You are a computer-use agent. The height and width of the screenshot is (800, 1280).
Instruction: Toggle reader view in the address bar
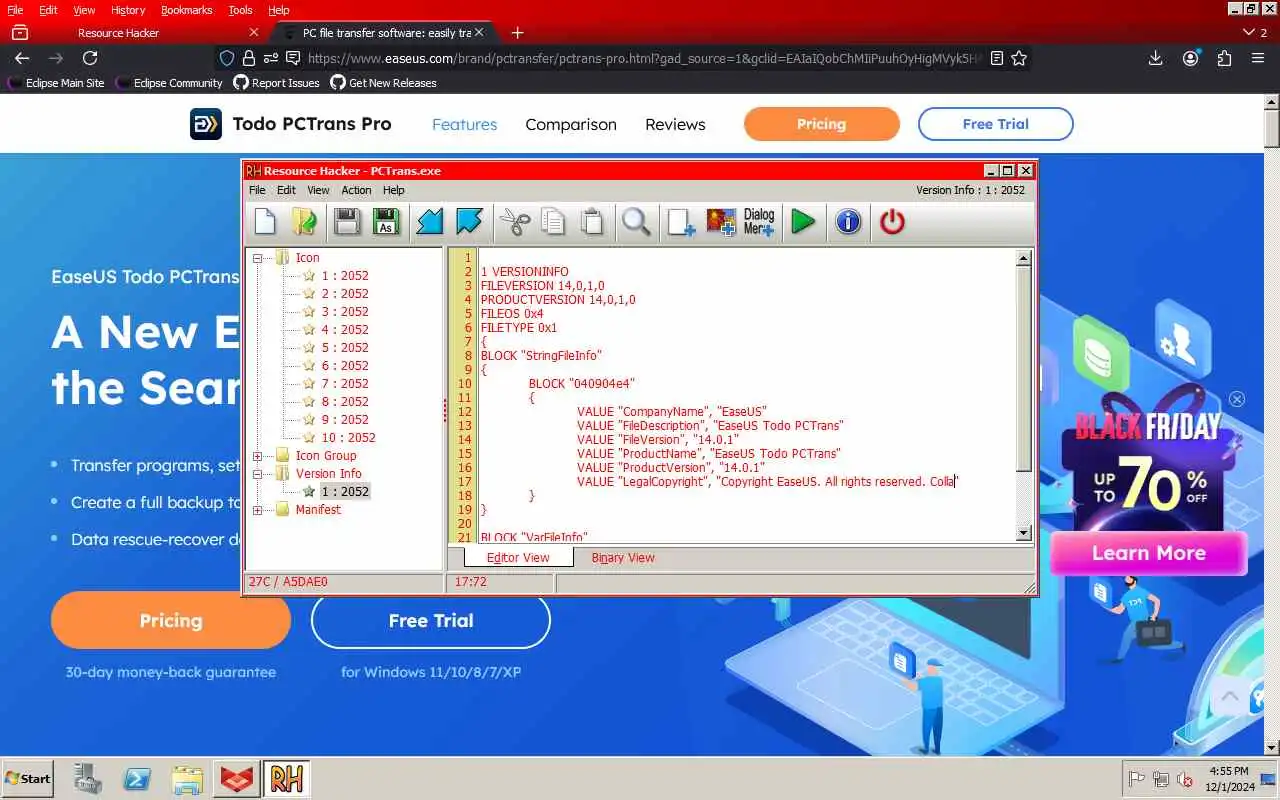click(x=997, y=58)
